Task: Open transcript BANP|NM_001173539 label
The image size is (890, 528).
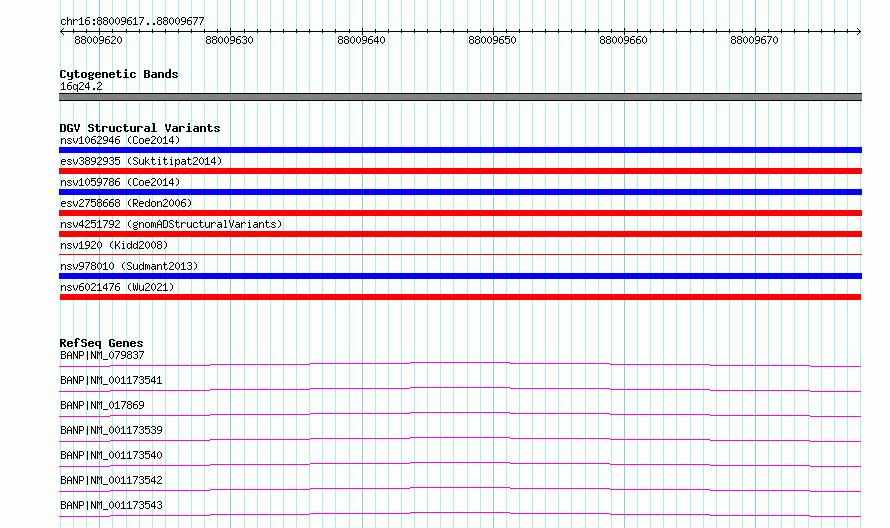Action: tap(111, 430)
